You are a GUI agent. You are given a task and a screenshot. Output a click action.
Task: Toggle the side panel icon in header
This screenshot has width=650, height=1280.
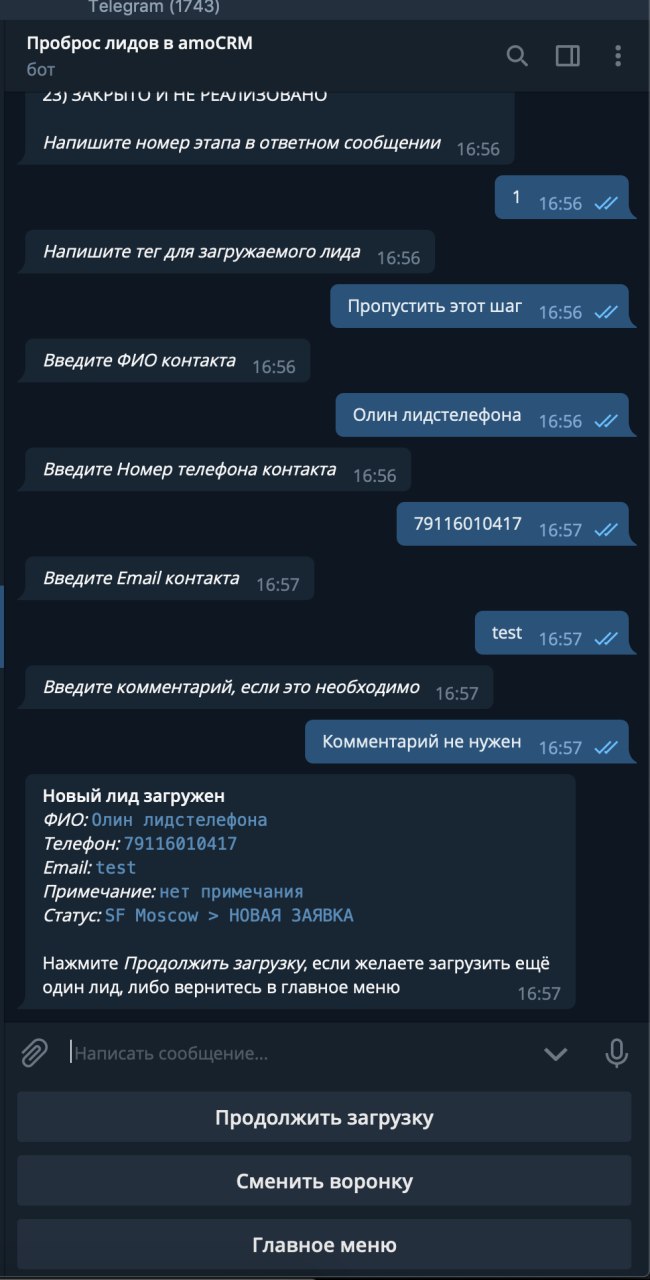pos(568,56)
